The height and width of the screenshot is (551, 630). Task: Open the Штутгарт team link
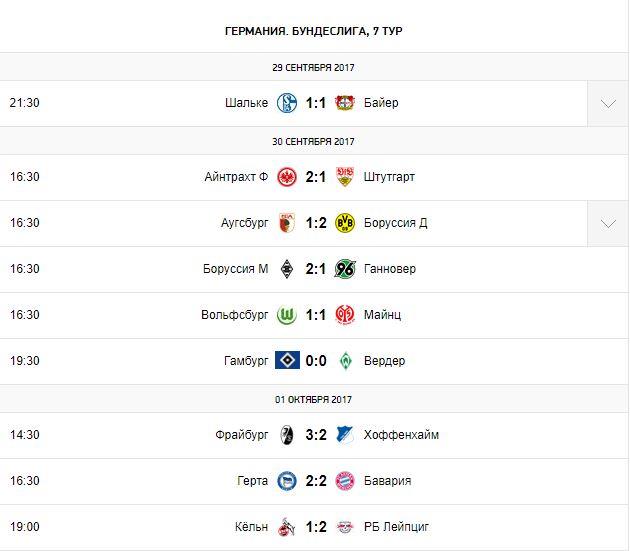(x=390, y=177)
